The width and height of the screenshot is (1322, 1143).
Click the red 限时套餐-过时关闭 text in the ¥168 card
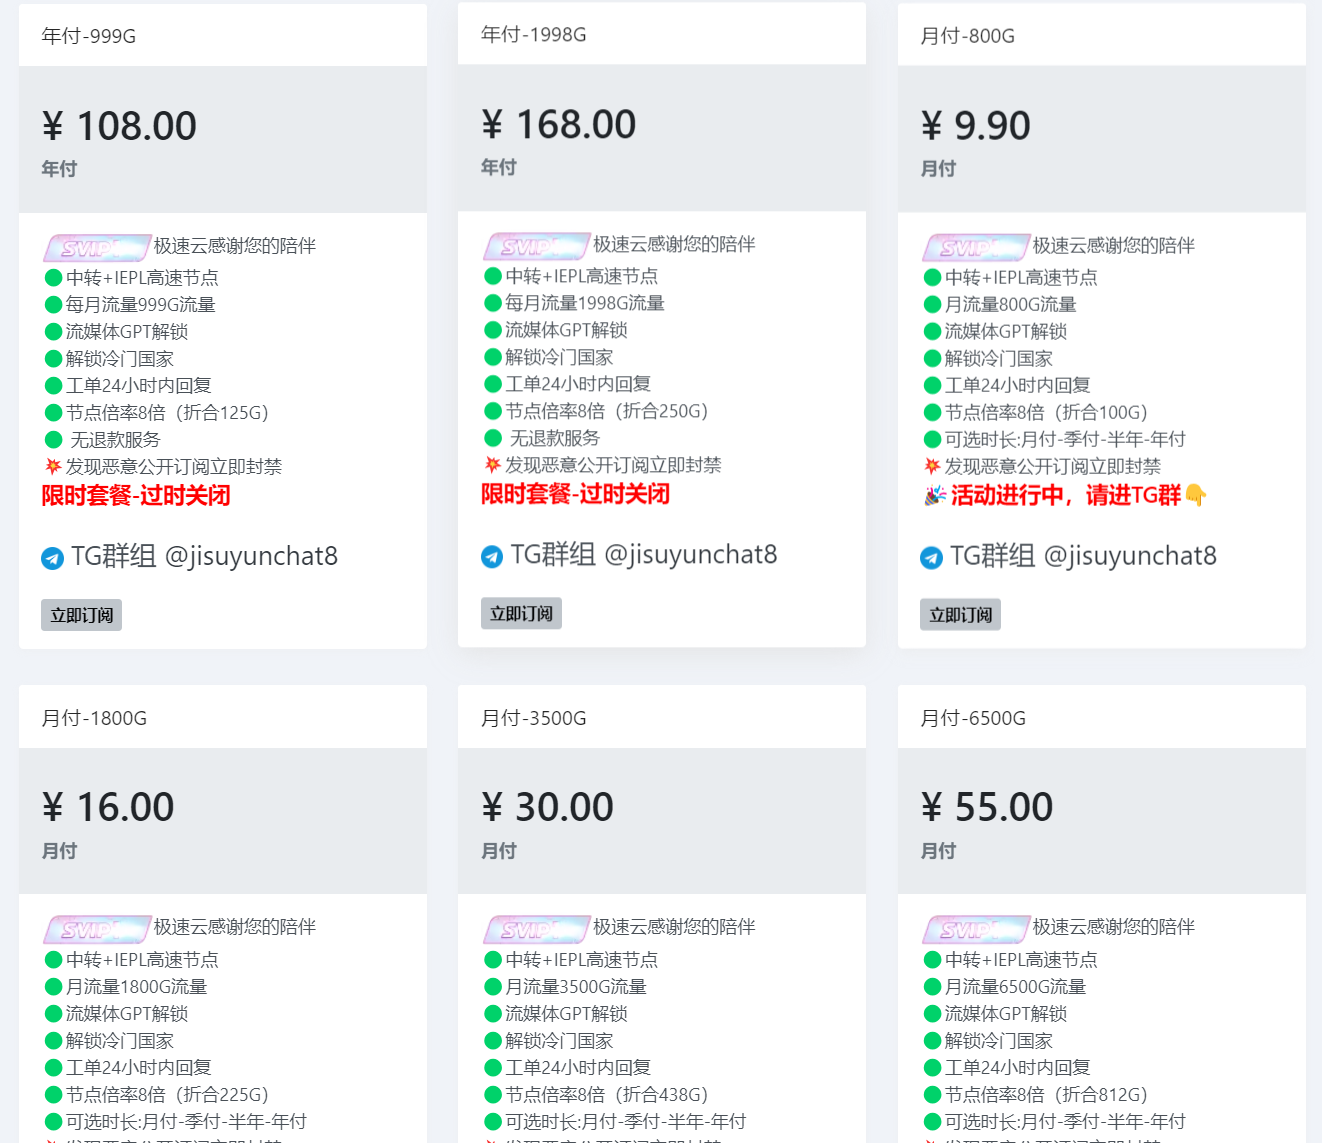coord(575,494)
